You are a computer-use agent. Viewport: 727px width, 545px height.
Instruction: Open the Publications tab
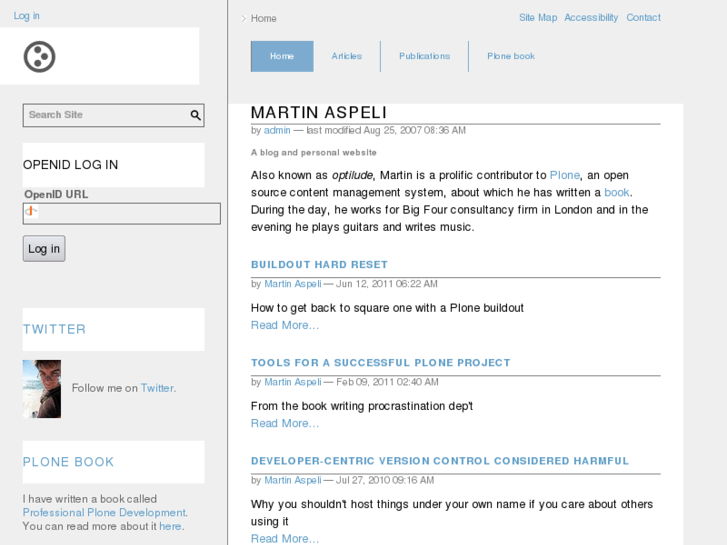[425, 56]
